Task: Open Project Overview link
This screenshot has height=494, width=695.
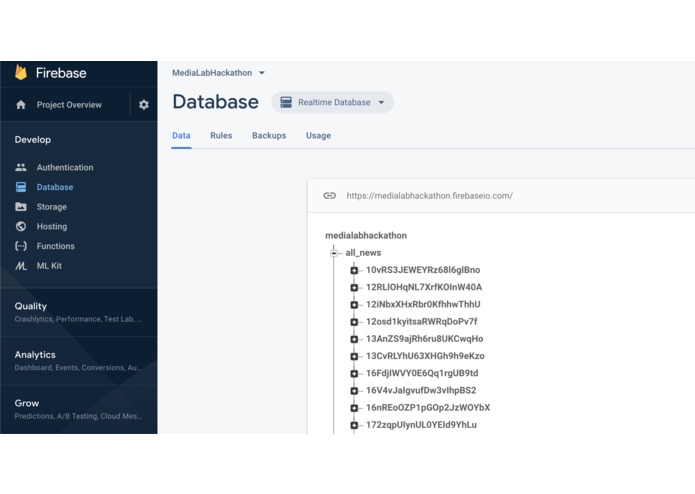Action: (69, 105)
